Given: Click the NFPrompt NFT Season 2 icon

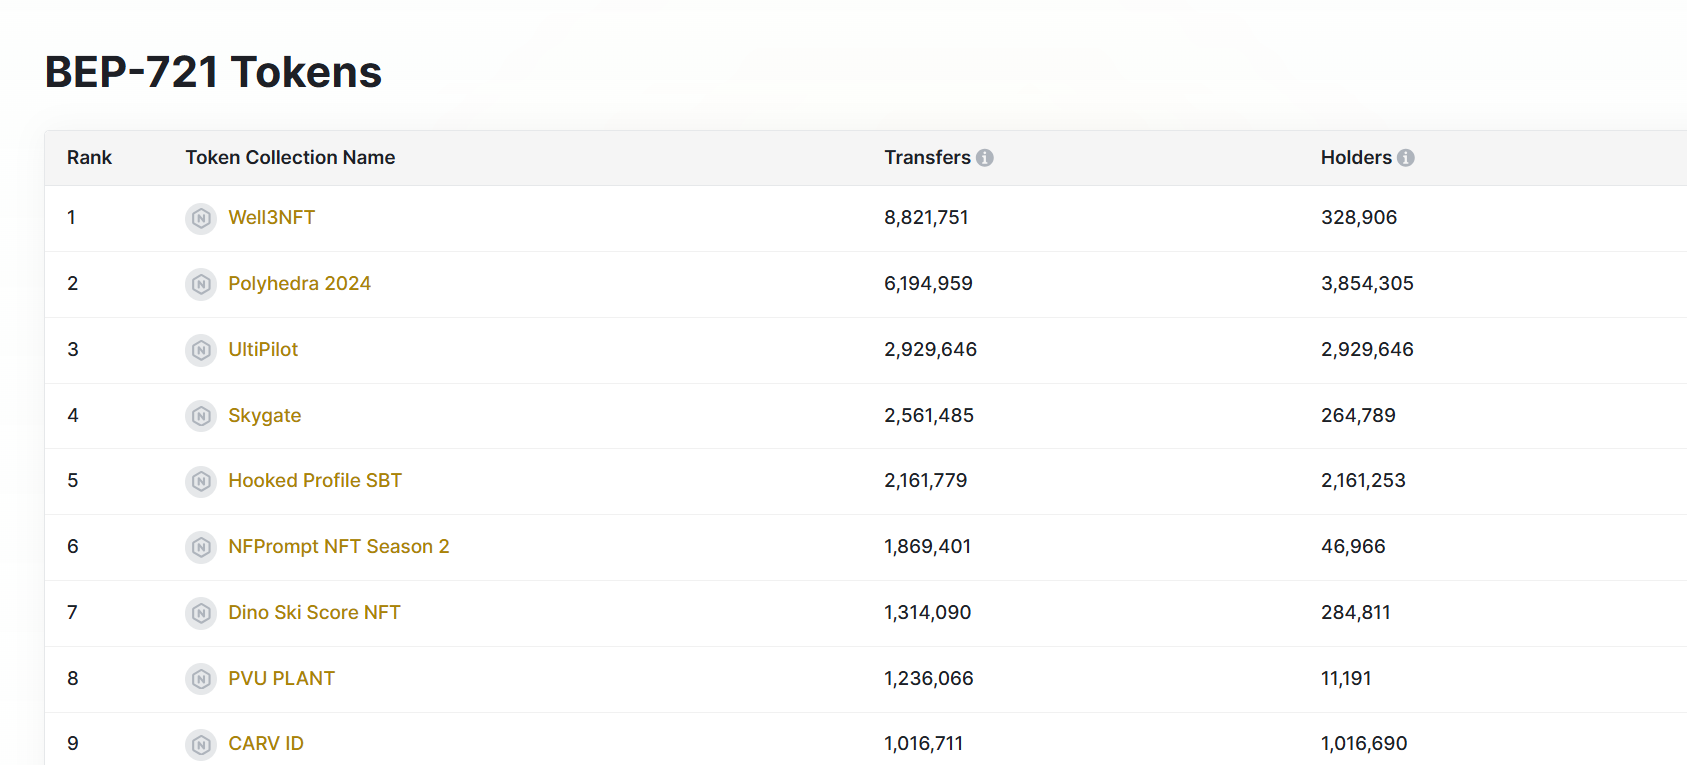Looking at the screenshot, I should tap(201, 547).
